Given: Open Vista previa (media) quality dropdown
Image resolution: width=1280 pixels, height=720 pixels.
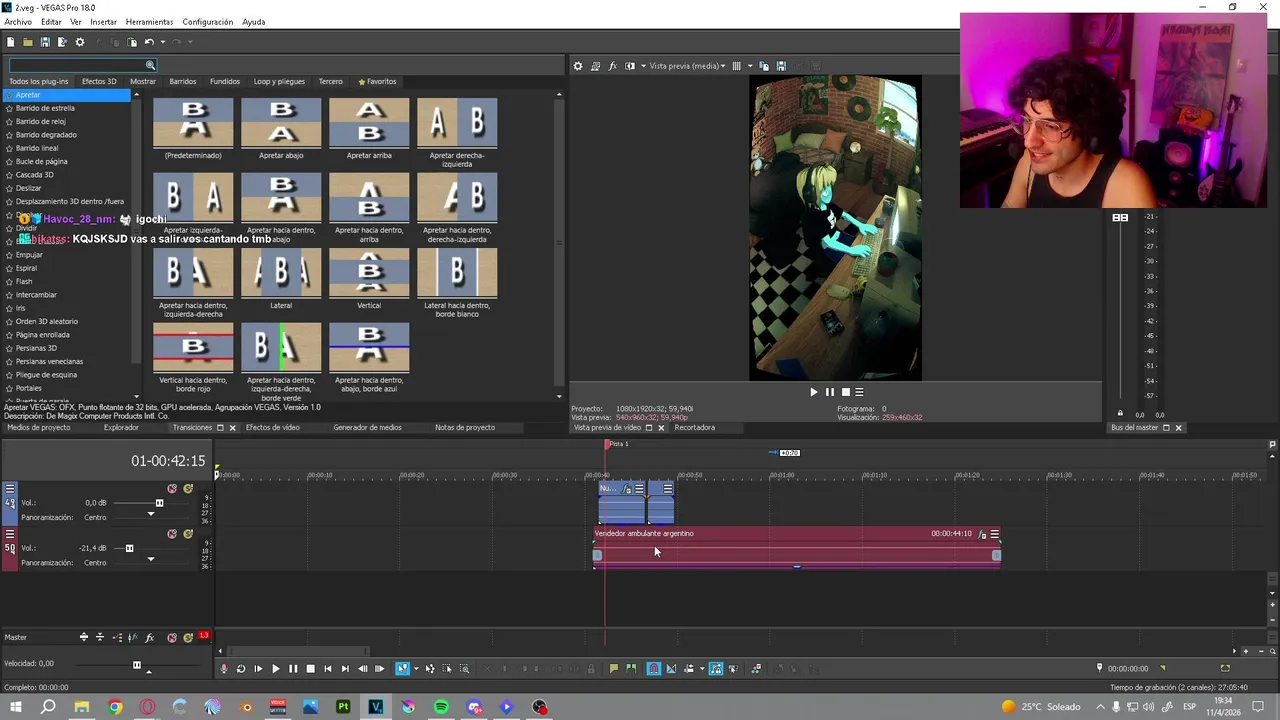Looking at the screenshot, I should tap(687, 66).
